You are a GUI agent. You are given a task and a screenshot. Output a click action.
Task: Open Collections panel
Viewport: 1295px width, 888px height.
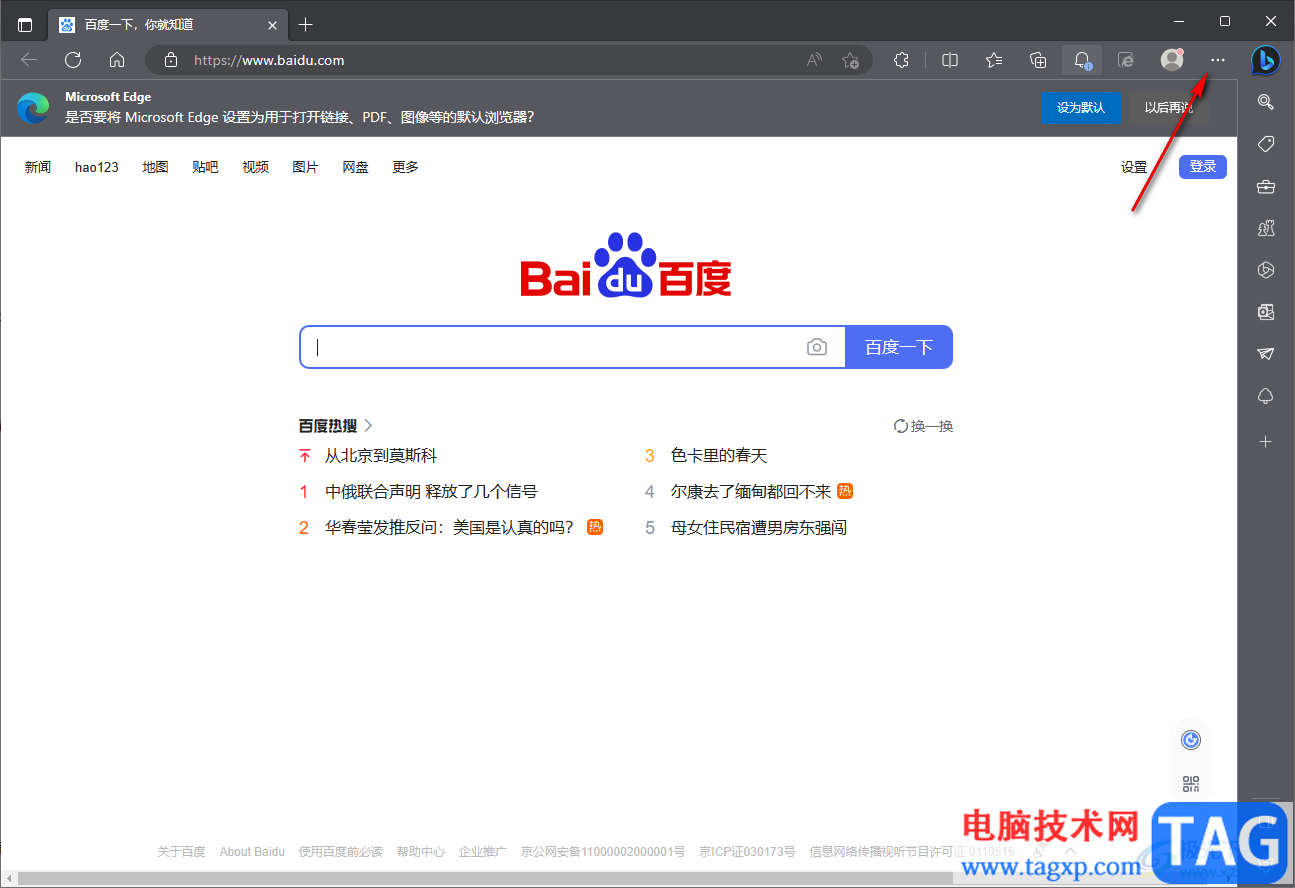1038,60
